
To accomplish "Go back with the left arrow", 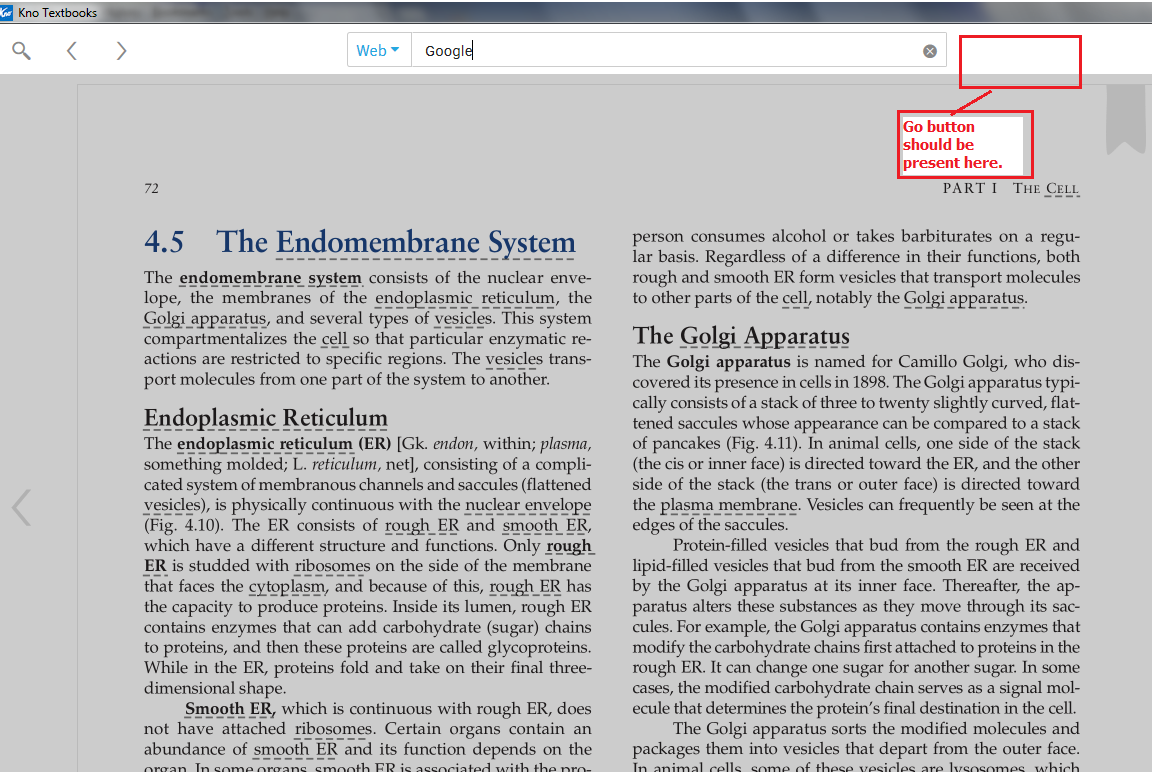I will coord(71,51).
